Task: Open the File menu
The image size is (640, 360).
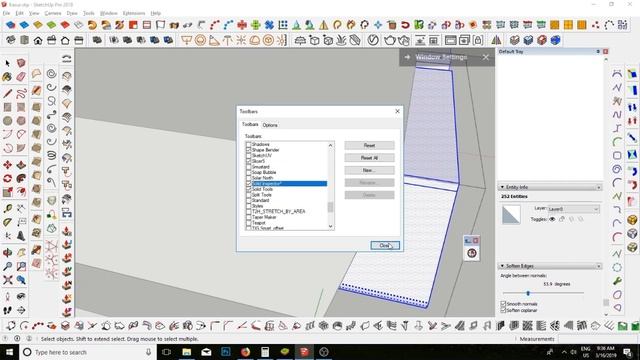Action: [6, 13]
